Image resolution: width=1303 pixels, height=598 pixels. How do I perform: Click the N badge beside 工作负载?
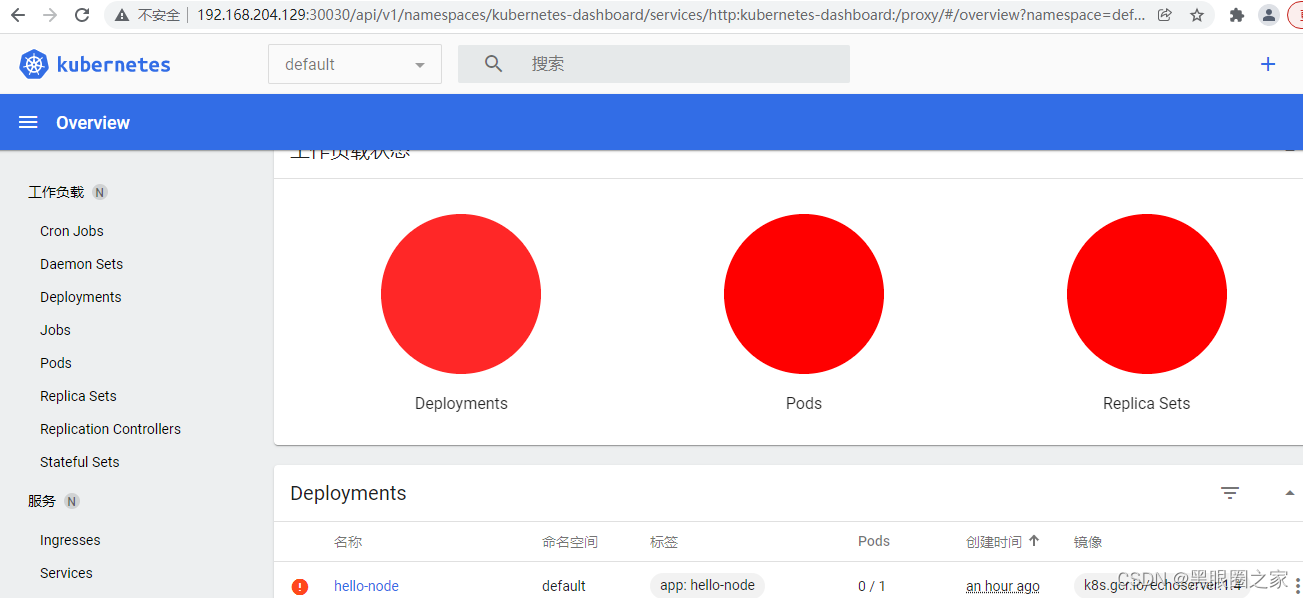100,192
